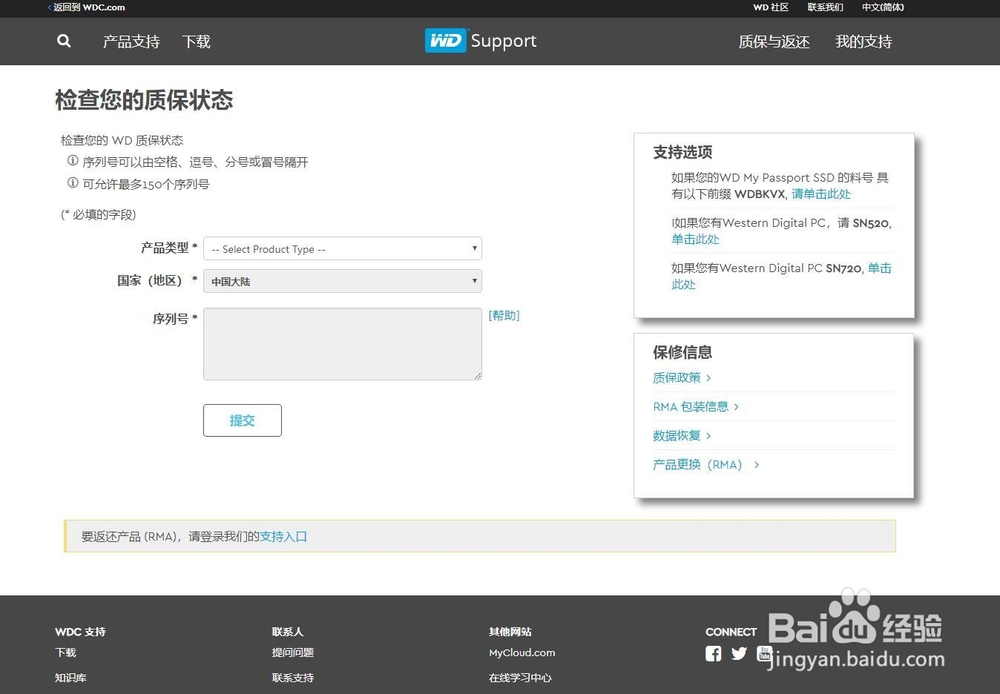This screenshot has height=694, width=1000.
Task: Open the MyCloud.com footer link
Action: [x=522, y=653]
